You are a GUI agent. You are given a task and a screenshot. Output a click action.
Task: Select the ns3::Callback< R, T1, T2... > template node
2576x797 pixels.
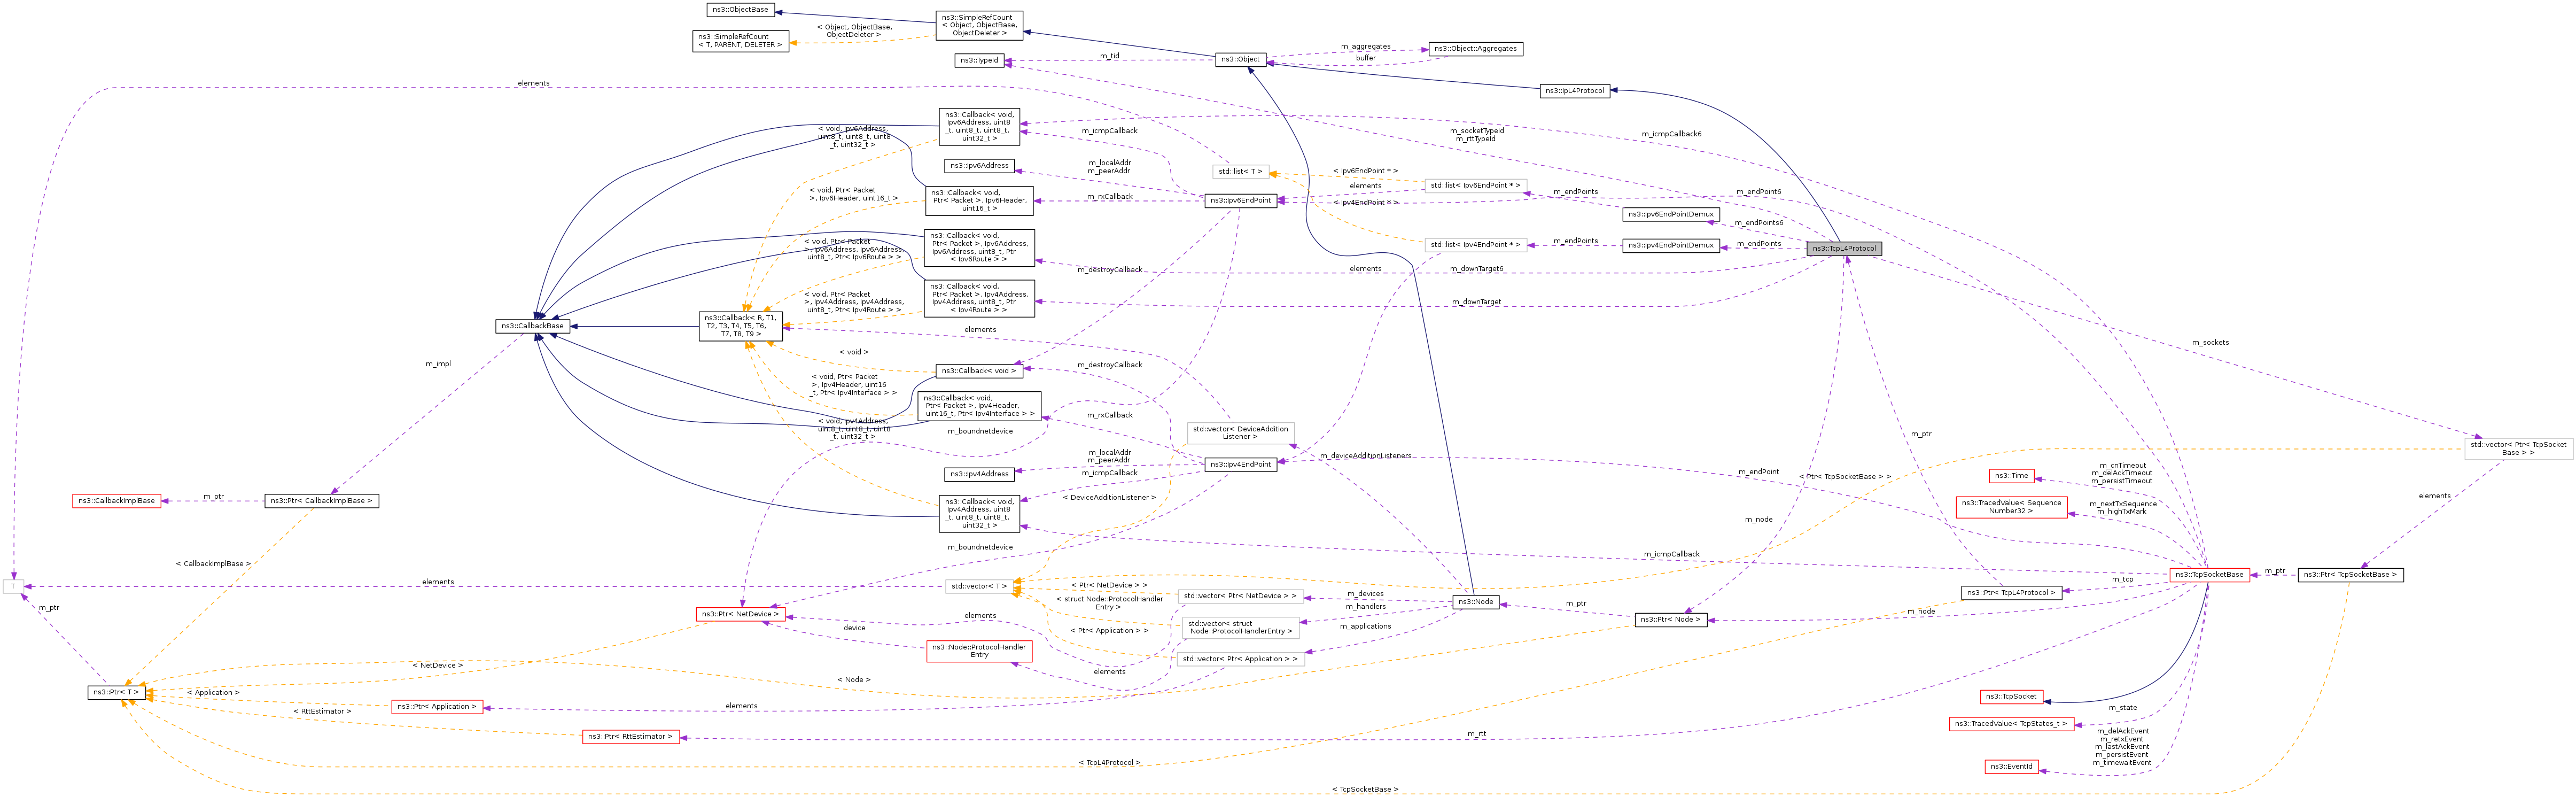[x=740, y=326]
